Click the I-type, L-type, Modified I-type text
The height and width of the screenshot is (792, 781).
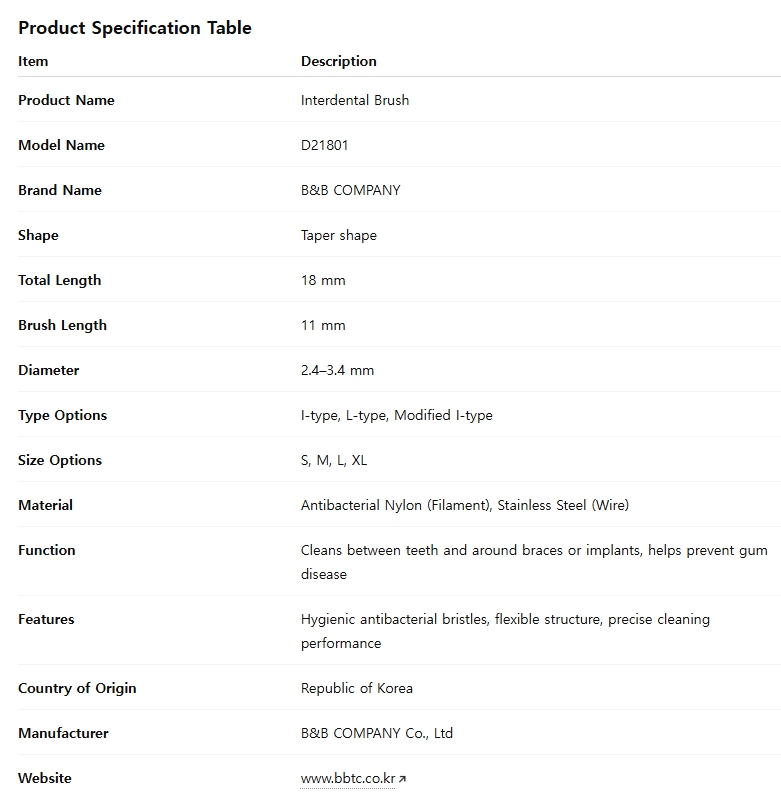397,415
